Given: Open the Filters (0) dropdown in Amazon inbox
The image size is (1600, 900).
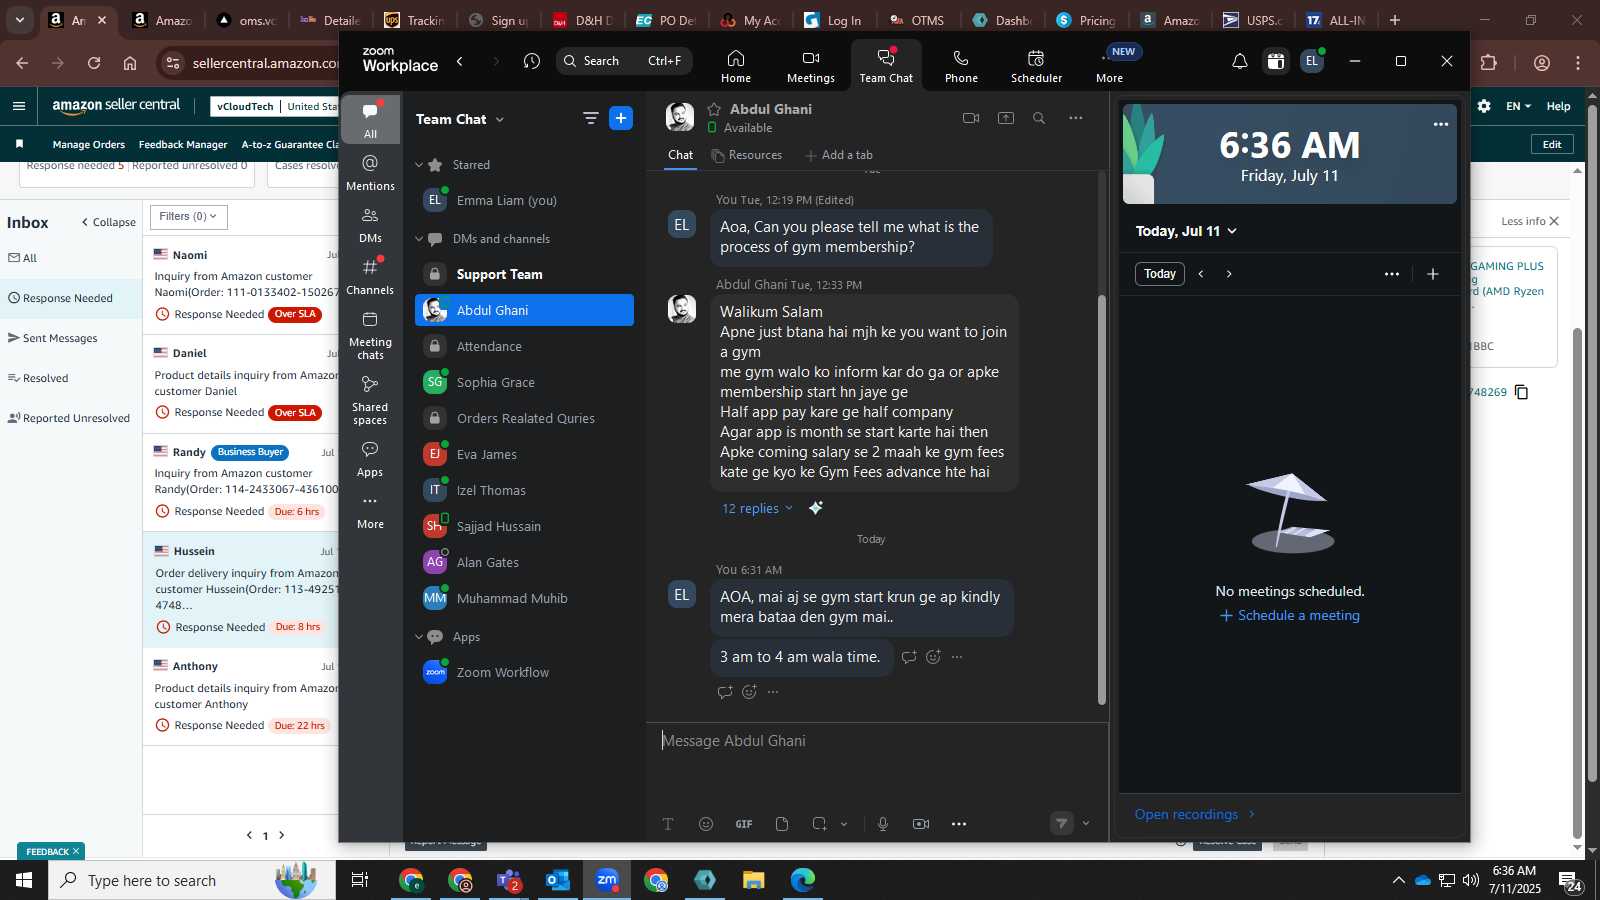Looking at the screenshot, I should [x=188, y=216].
